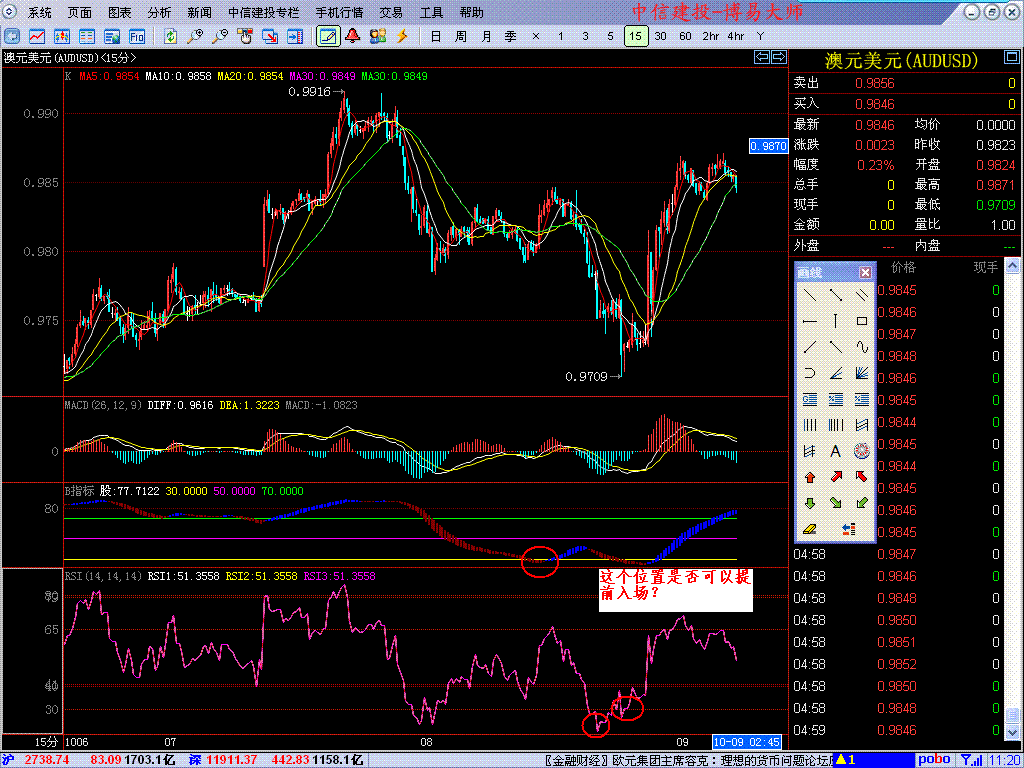This screenshot has height=768, width=1024.
Task: Select the 15 minute period button
Action: point(636,36)
